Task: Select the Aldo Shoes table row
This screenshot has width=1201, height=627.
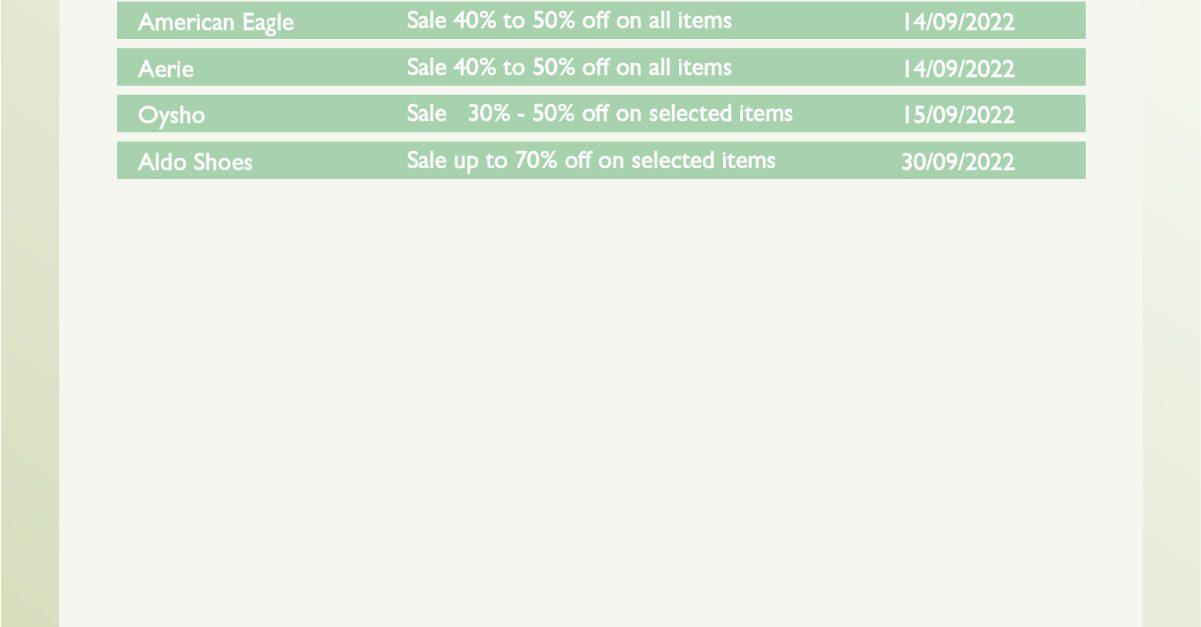Action: point(601,160)
